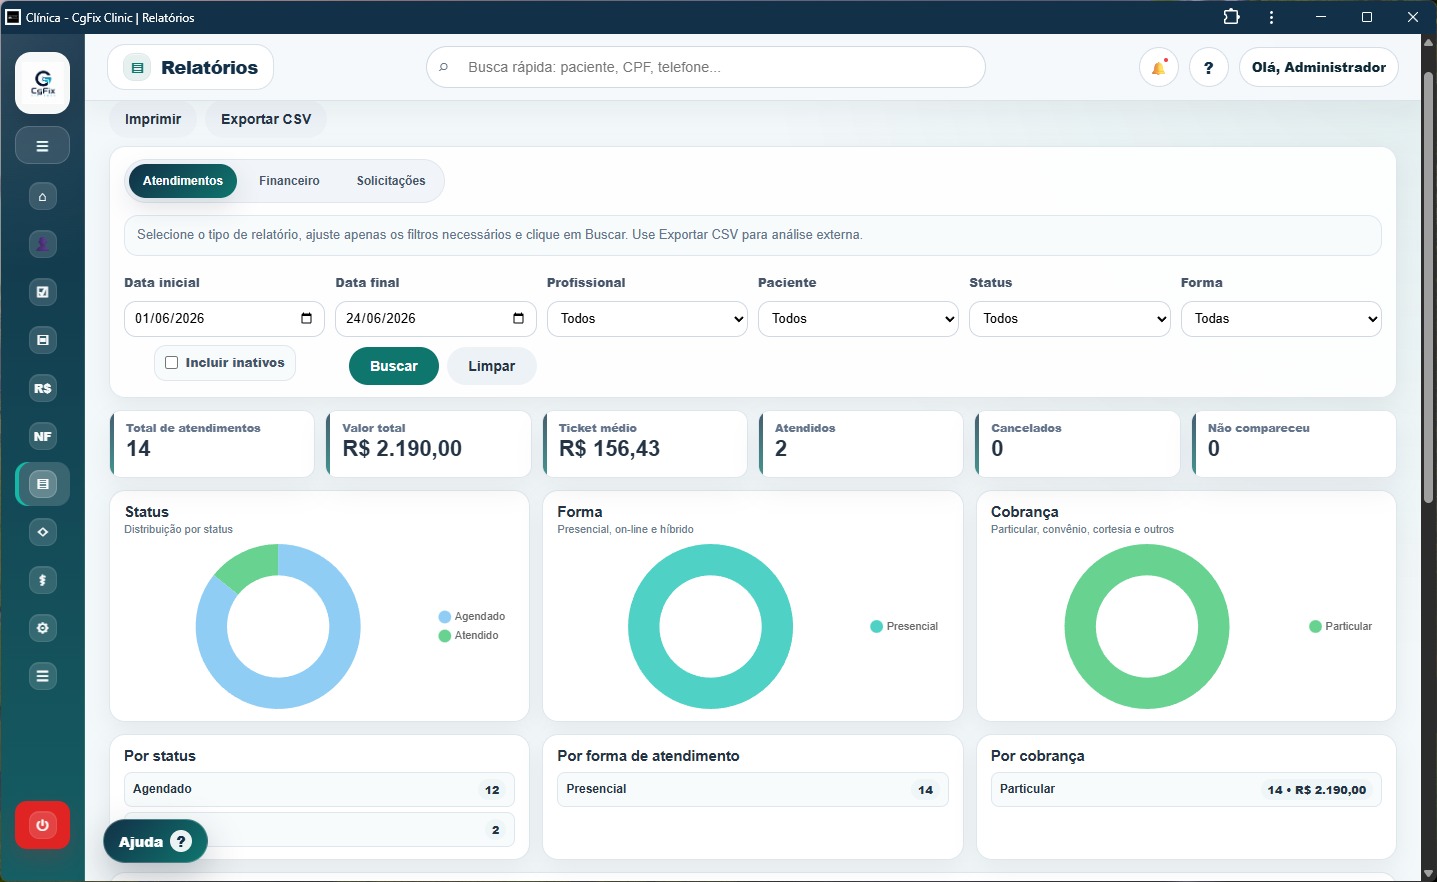This screenshot has height=882, width=1437.
Task: Toggle the sidebar hamburger menu button
Action: coord(42,146)
